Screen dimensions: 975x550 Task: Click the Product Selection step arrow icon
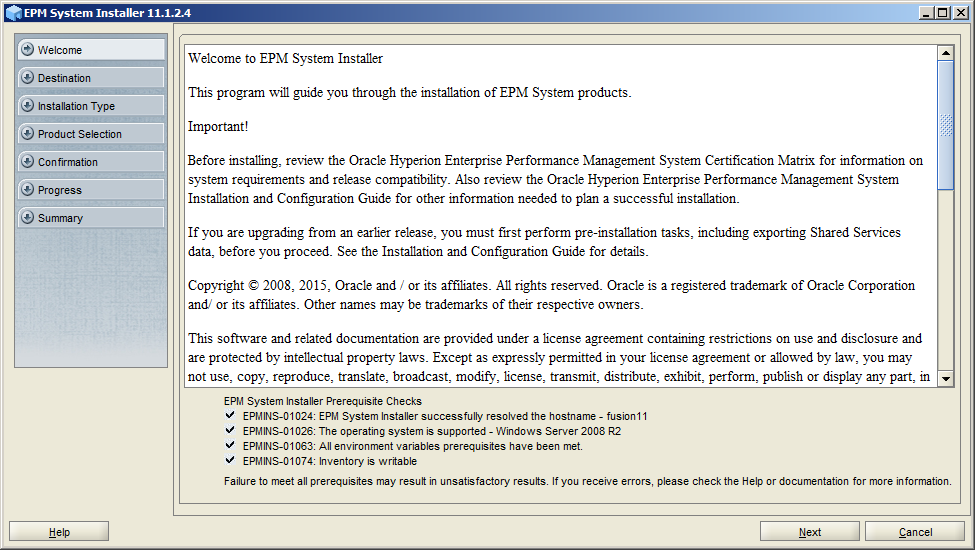(27, 133)
